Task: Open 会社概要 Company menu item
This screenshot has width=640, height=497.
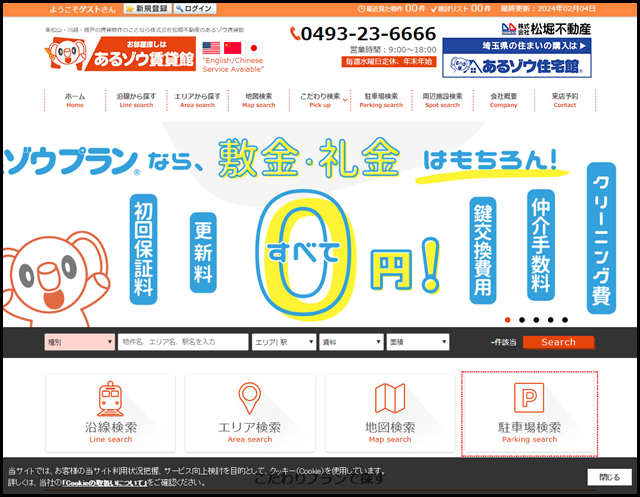Action: click(x=504, y=100)
